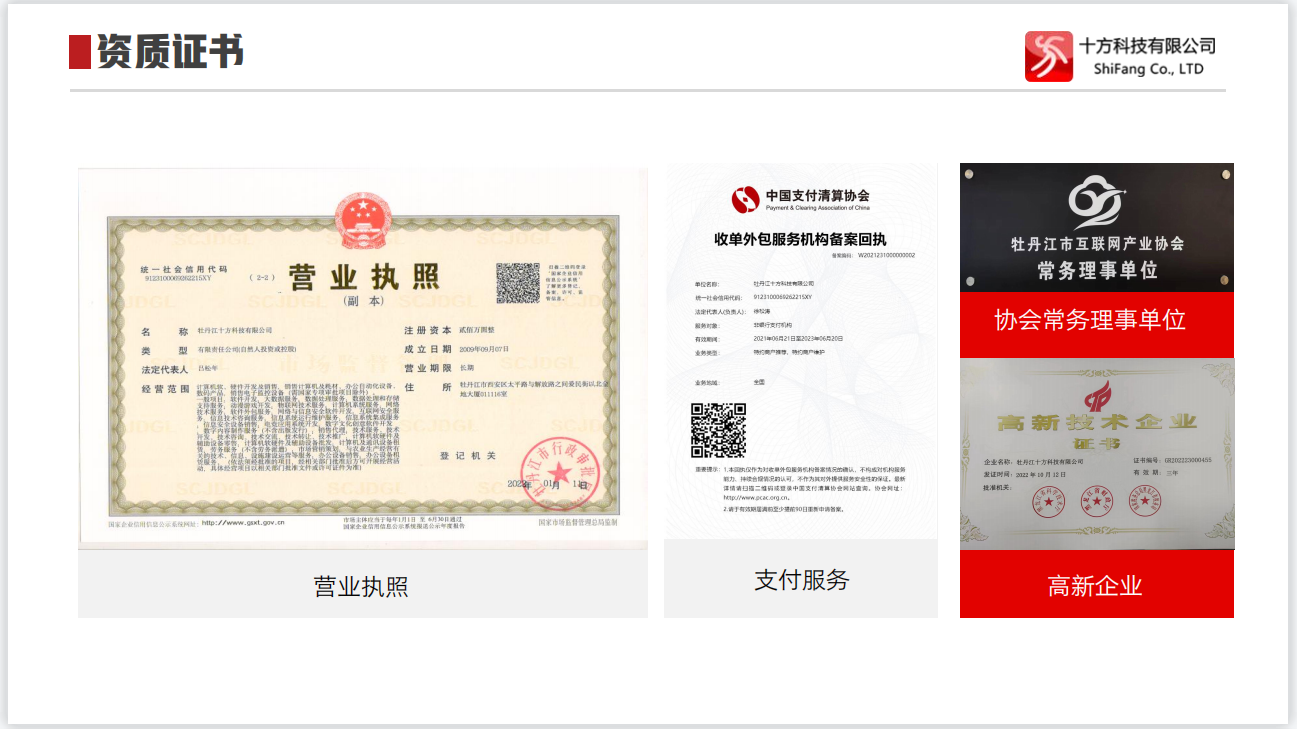Select the ShiFang Co., LTD text

click(x=1148, y=69)
